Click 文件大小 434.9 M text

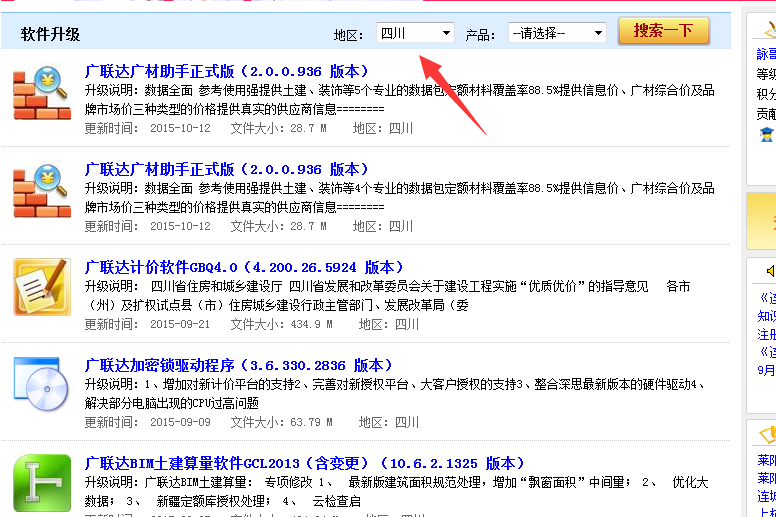point(281,324)
